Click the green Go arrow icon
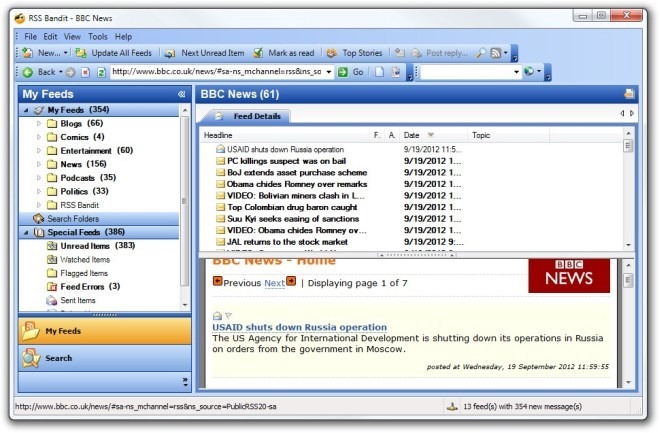 [x=343, y=72]
